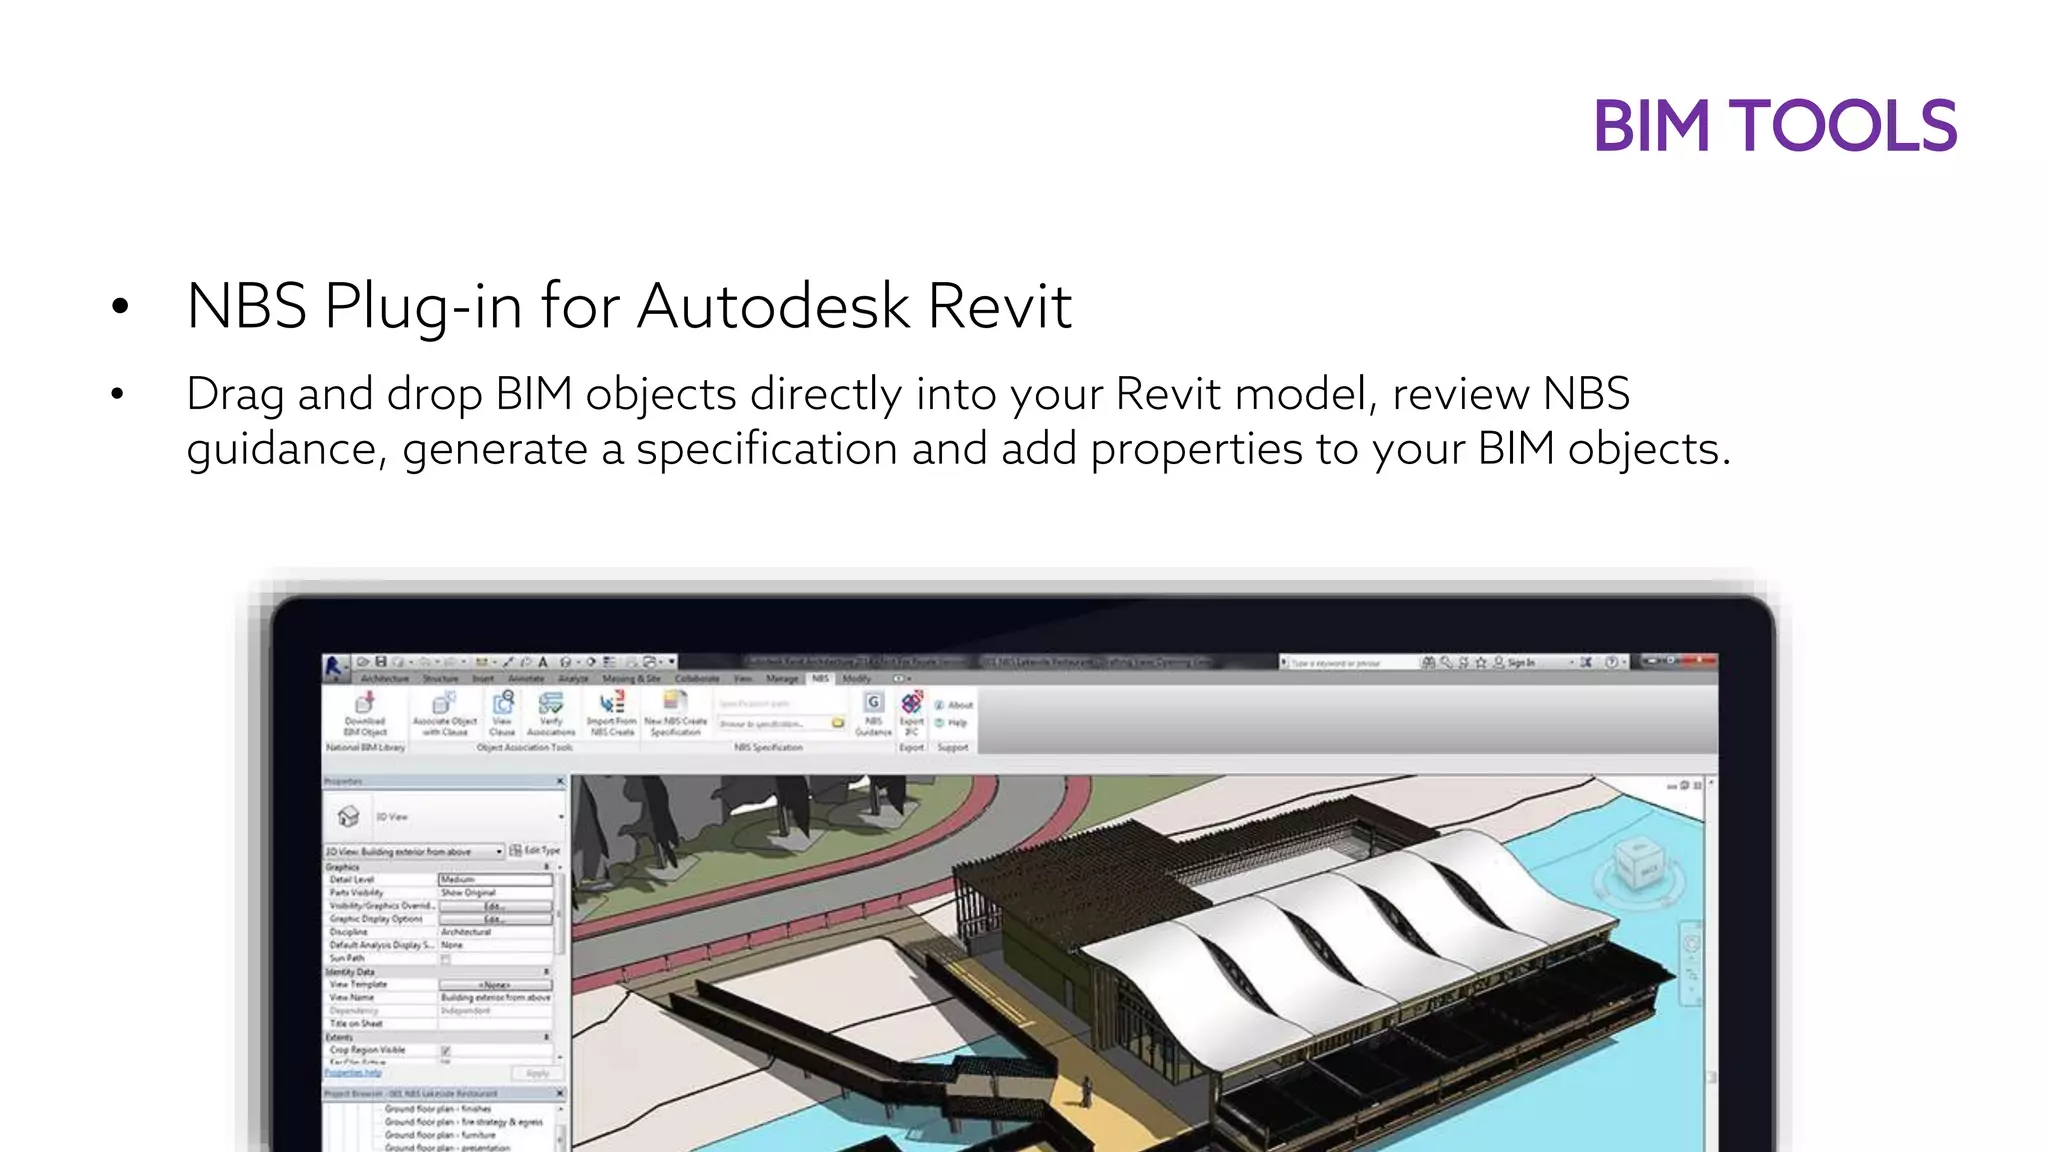Click the Detail Level value Medium
The height and width of the screenshot is (1152, 2048).
tap(495, 880)
